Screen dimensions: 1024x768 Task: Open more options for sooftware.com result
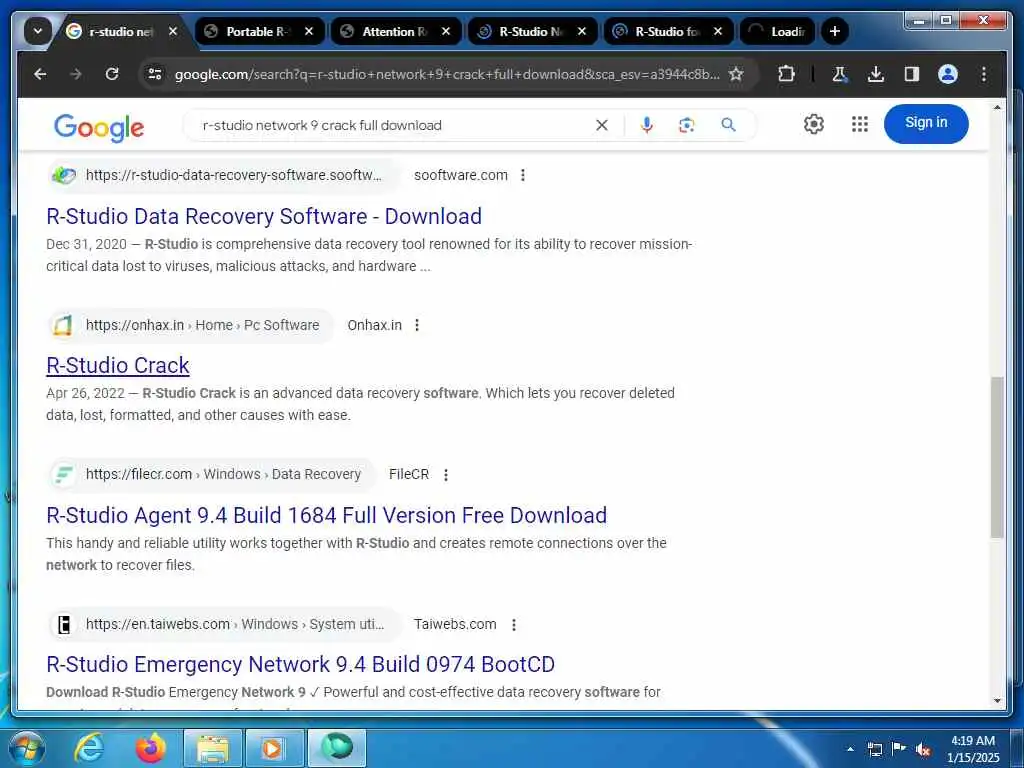(522, 175)
